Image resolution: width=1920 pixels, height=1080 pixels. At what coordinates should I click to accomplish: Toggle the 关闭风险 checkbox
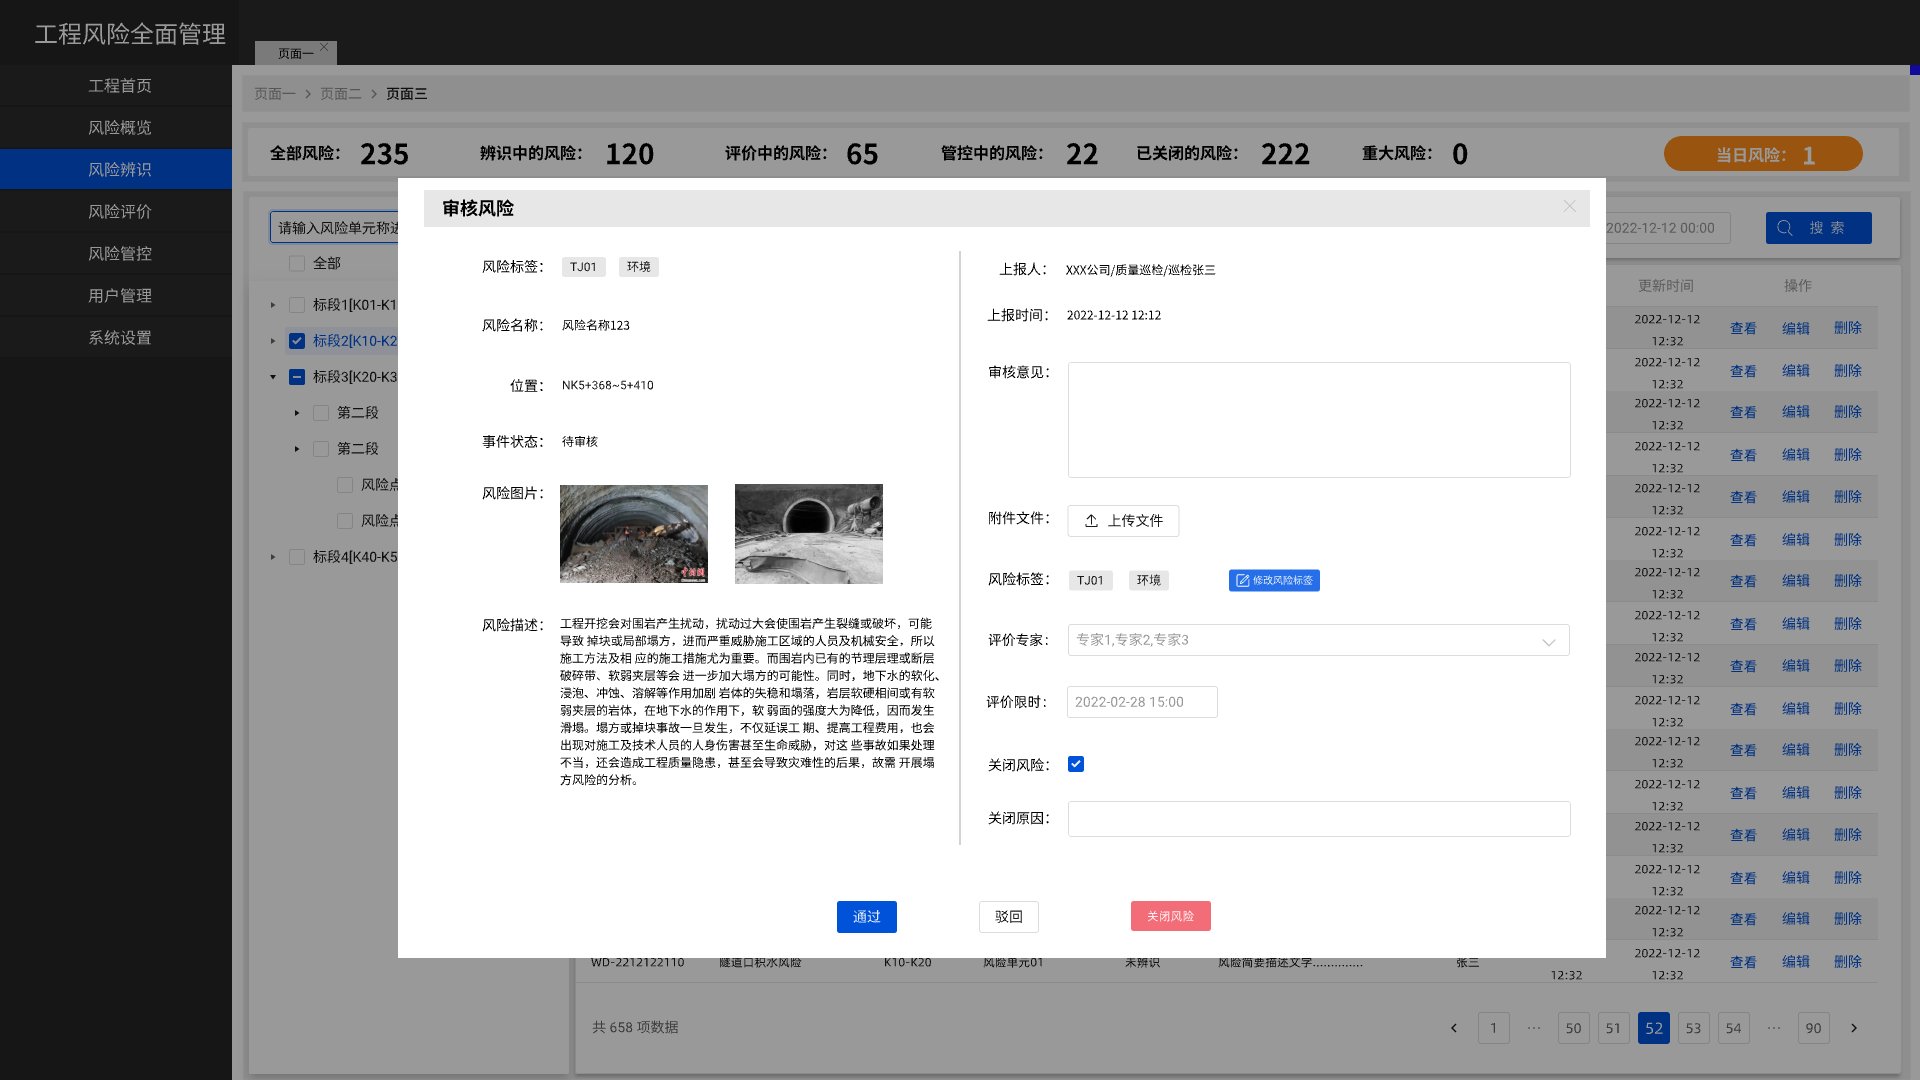(x=1076, y=764)
